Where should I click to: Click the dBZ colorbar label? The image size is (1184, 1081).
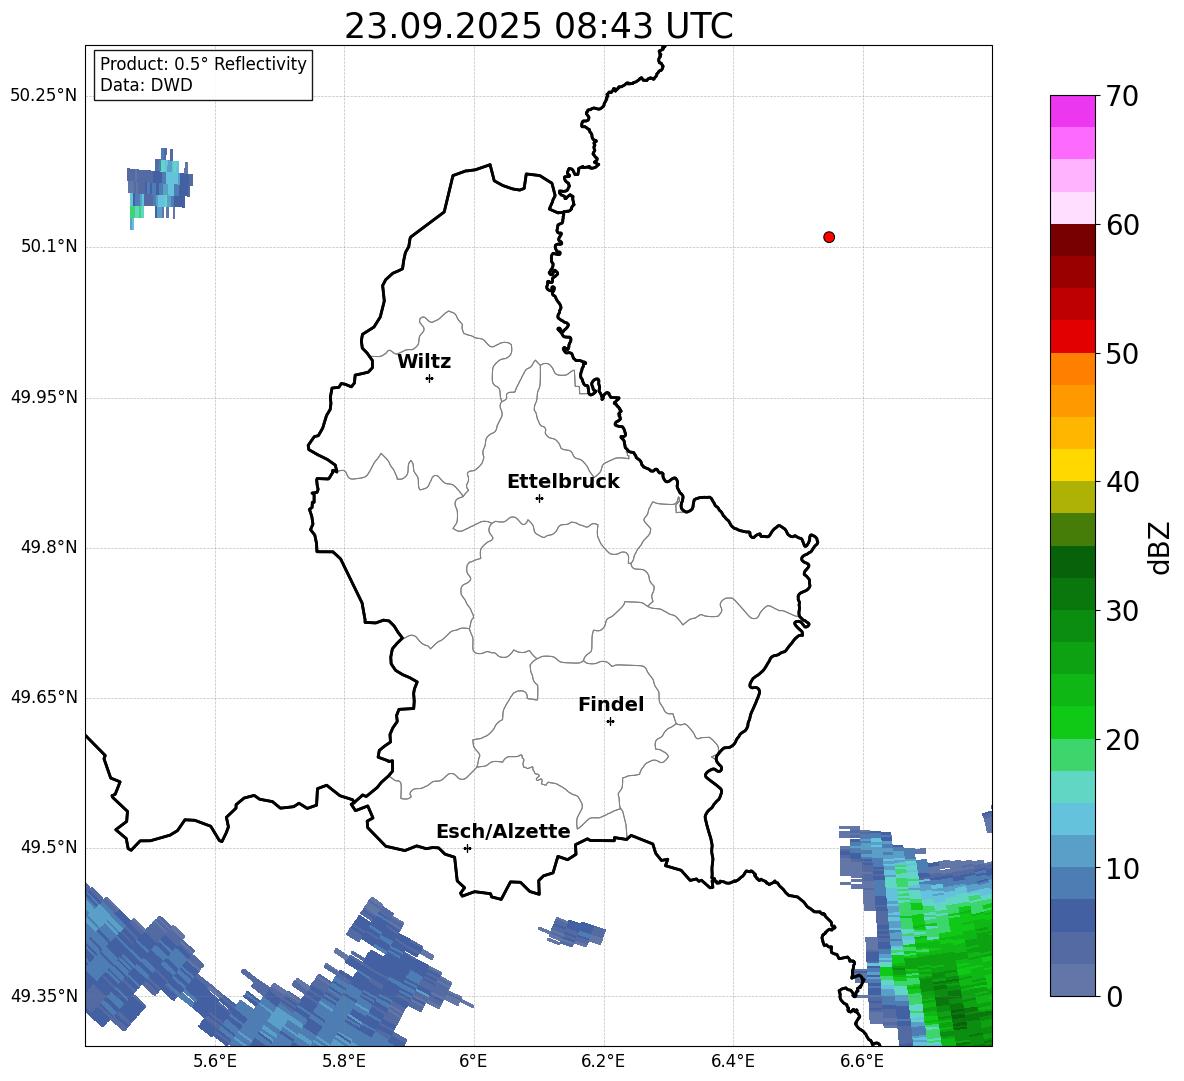[x=1160, y=547]
